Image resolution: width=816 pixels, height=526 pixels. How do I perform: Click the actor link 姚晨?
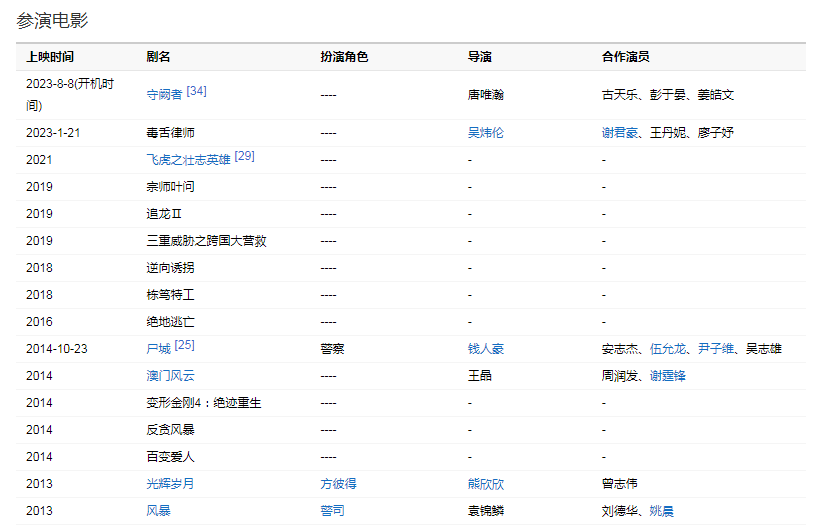(661, 511)
